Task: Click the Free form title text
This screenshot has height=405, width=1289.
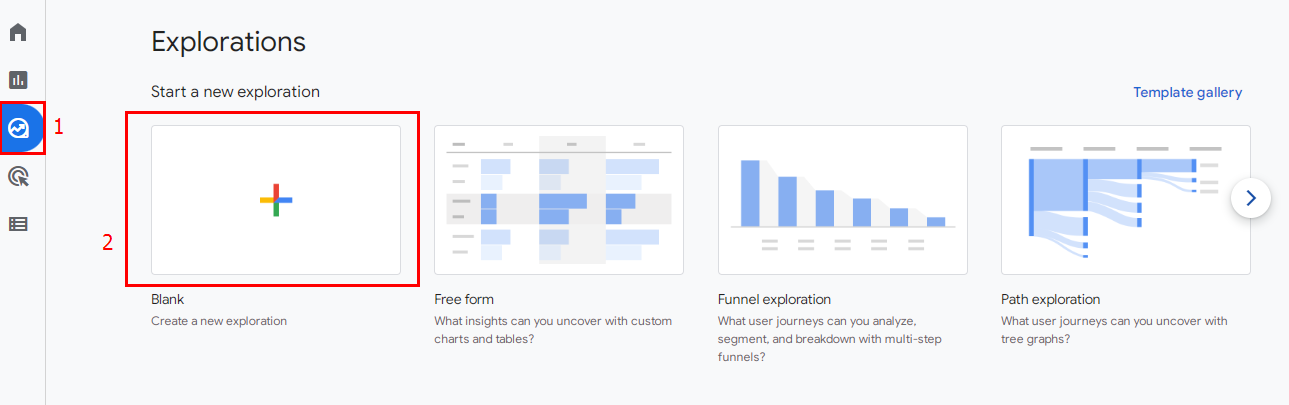Action: pyautogui.click(x=464, y=299)
